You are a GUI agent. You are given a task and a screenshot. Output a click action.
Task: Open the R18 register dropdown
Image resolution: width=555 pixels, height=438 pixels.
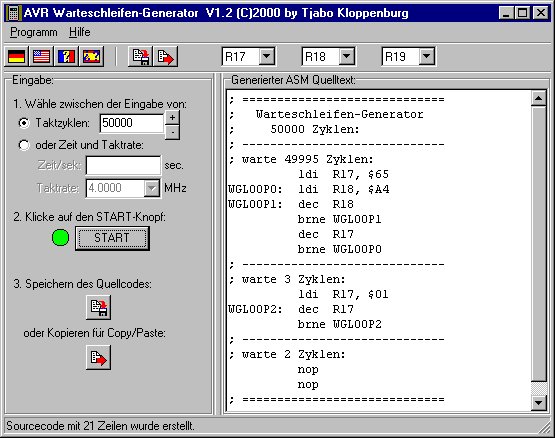(x=347, y=56)
